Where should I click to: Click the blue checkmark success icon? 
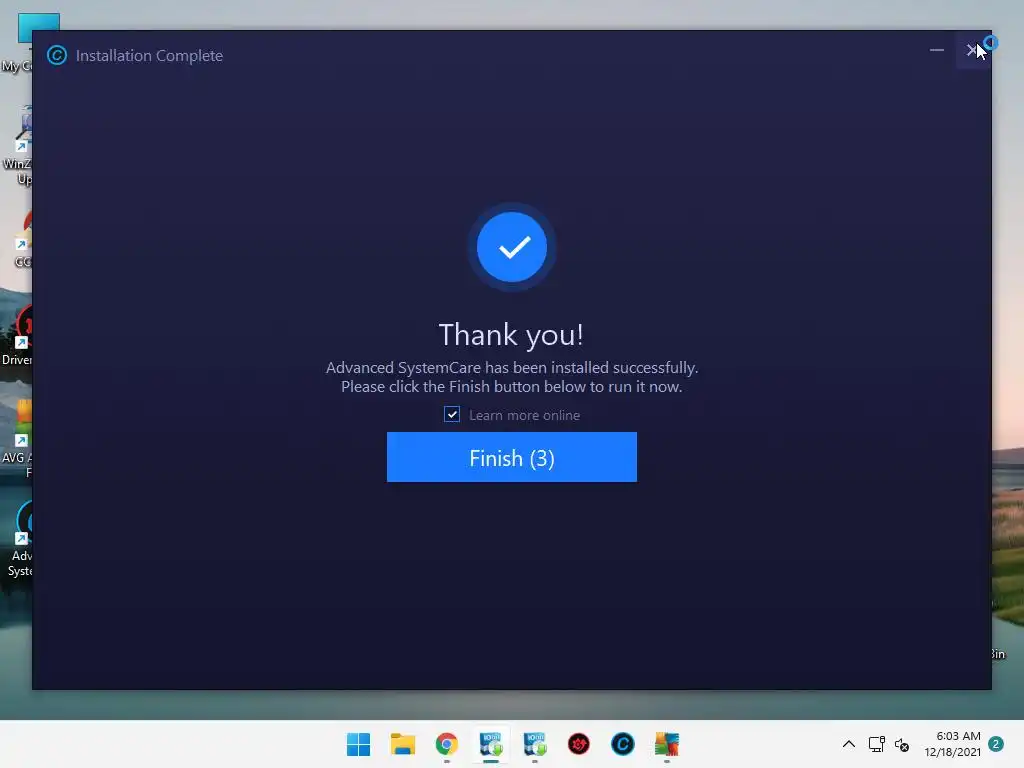click(x=512, y=247)
